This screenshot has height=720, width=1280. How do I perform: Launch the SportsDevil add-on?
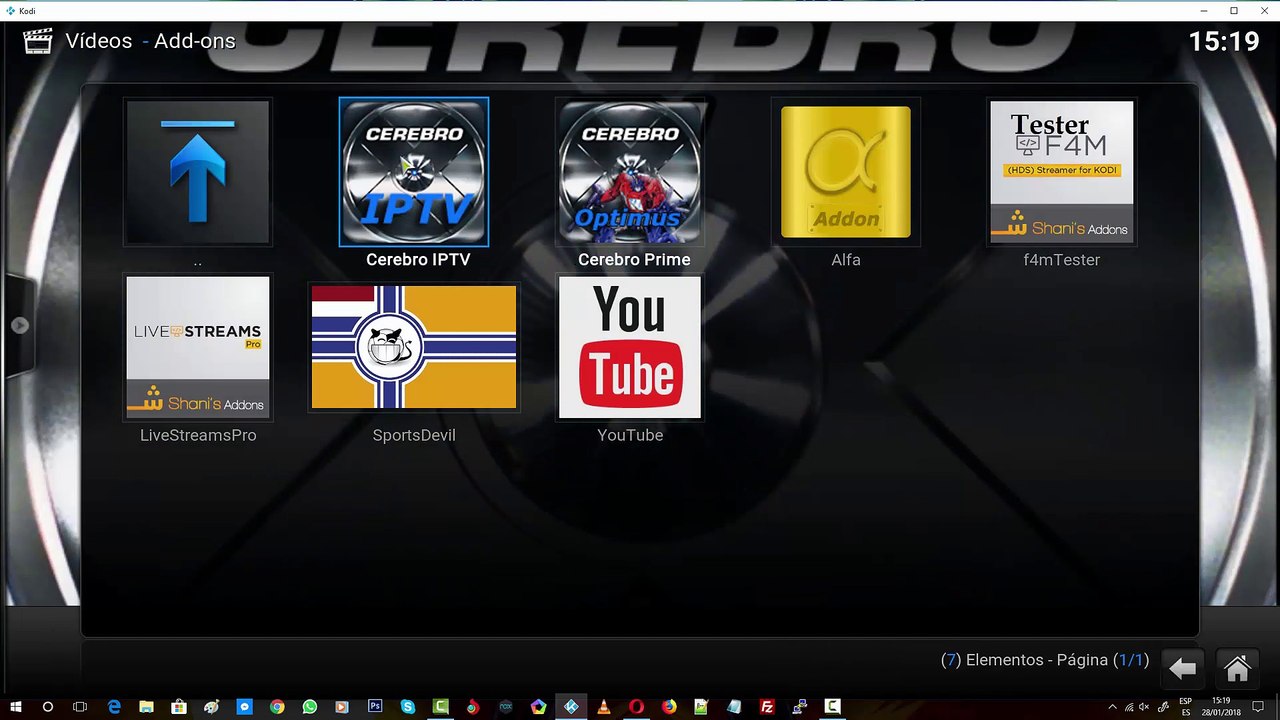click(414, 348)
